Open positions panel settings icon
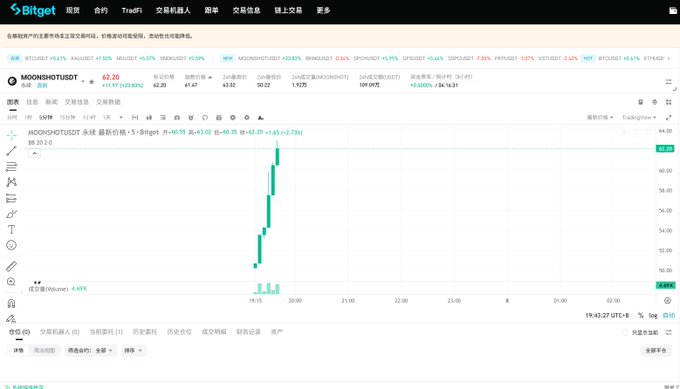 (x=668, y=332)
